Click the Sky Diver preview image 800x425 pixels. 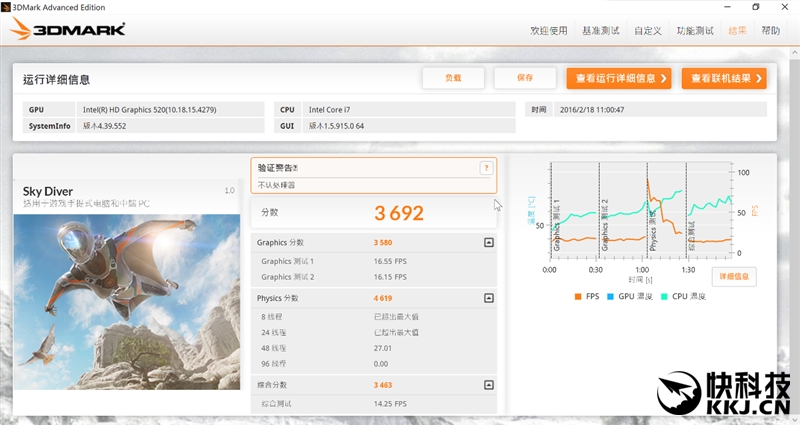click(127, 302)
